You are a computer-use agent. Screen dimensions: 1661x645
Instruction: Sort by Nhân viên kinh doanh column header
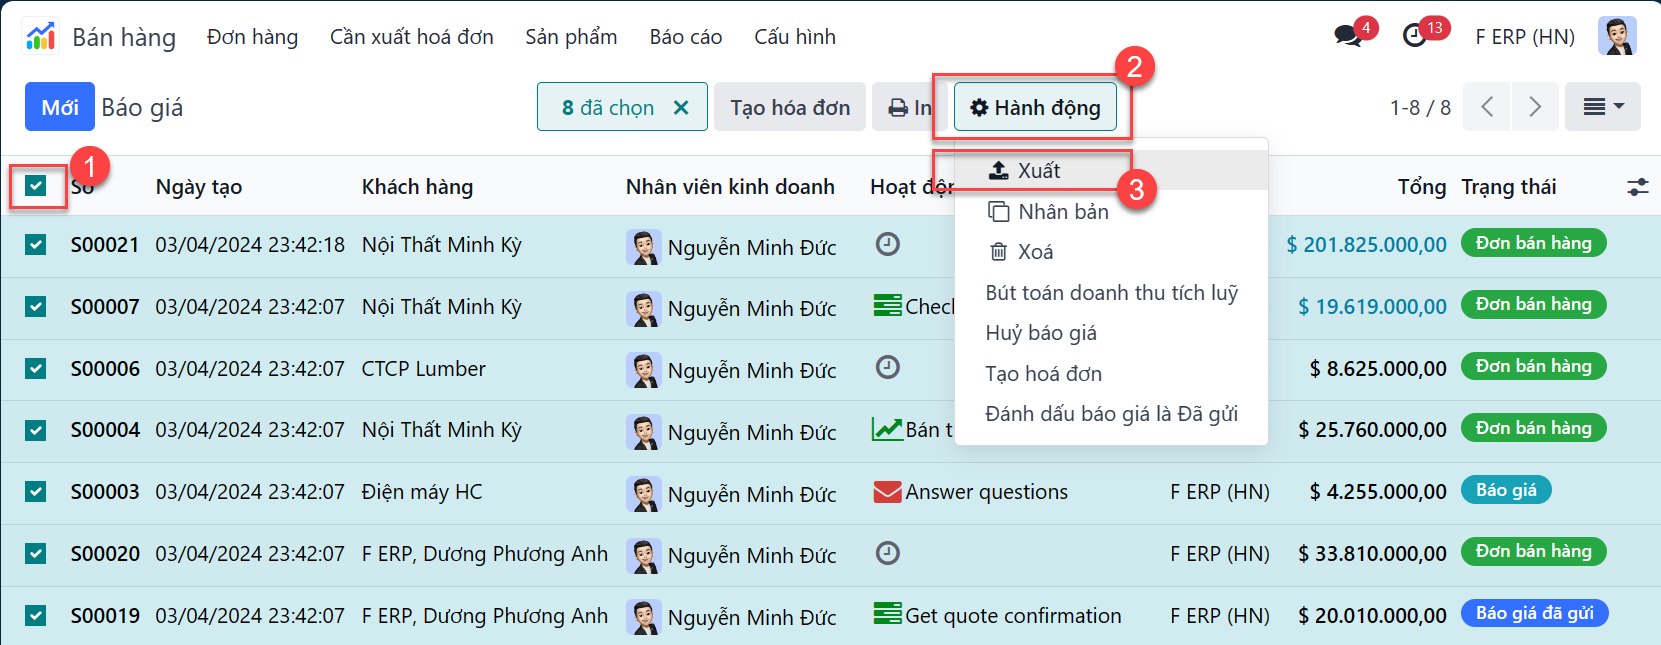tap(730, 187)
